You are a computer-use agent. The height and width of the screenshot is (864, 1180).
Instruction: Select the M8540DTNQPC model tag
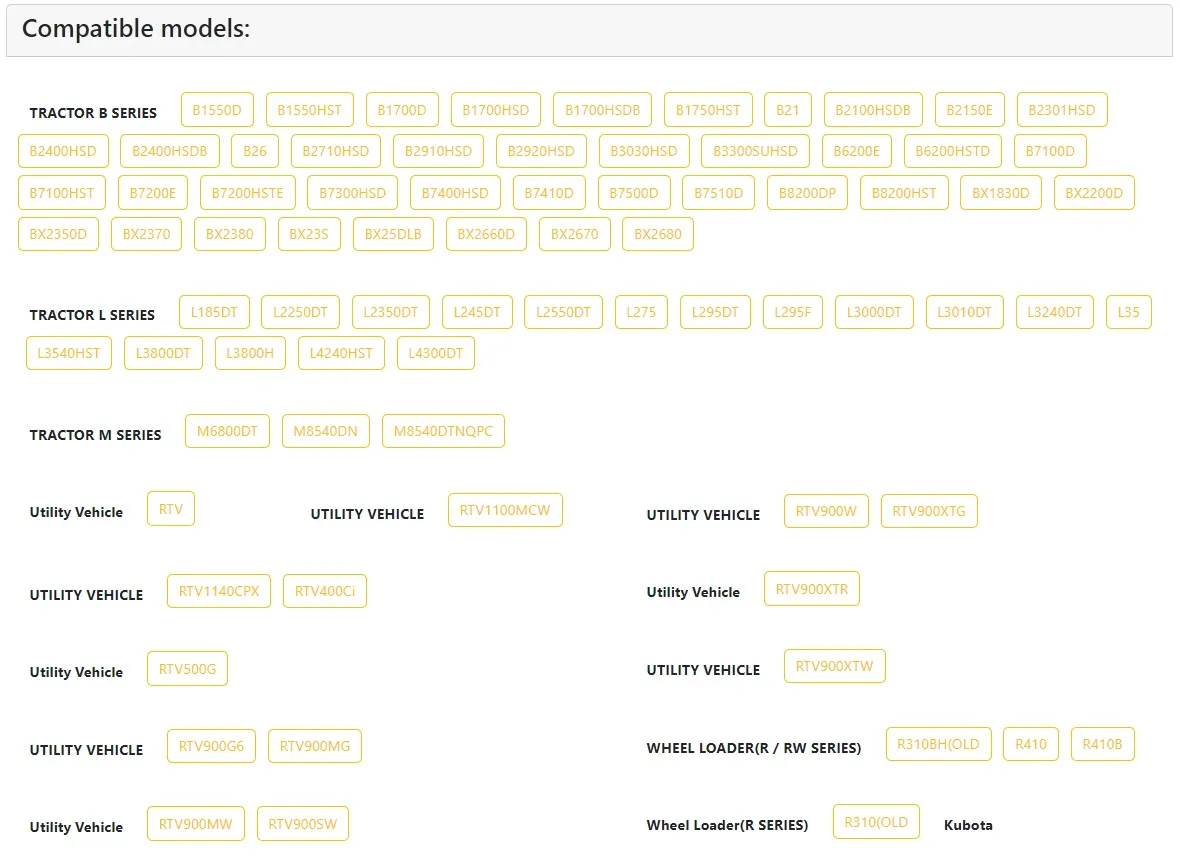[443, 432]
